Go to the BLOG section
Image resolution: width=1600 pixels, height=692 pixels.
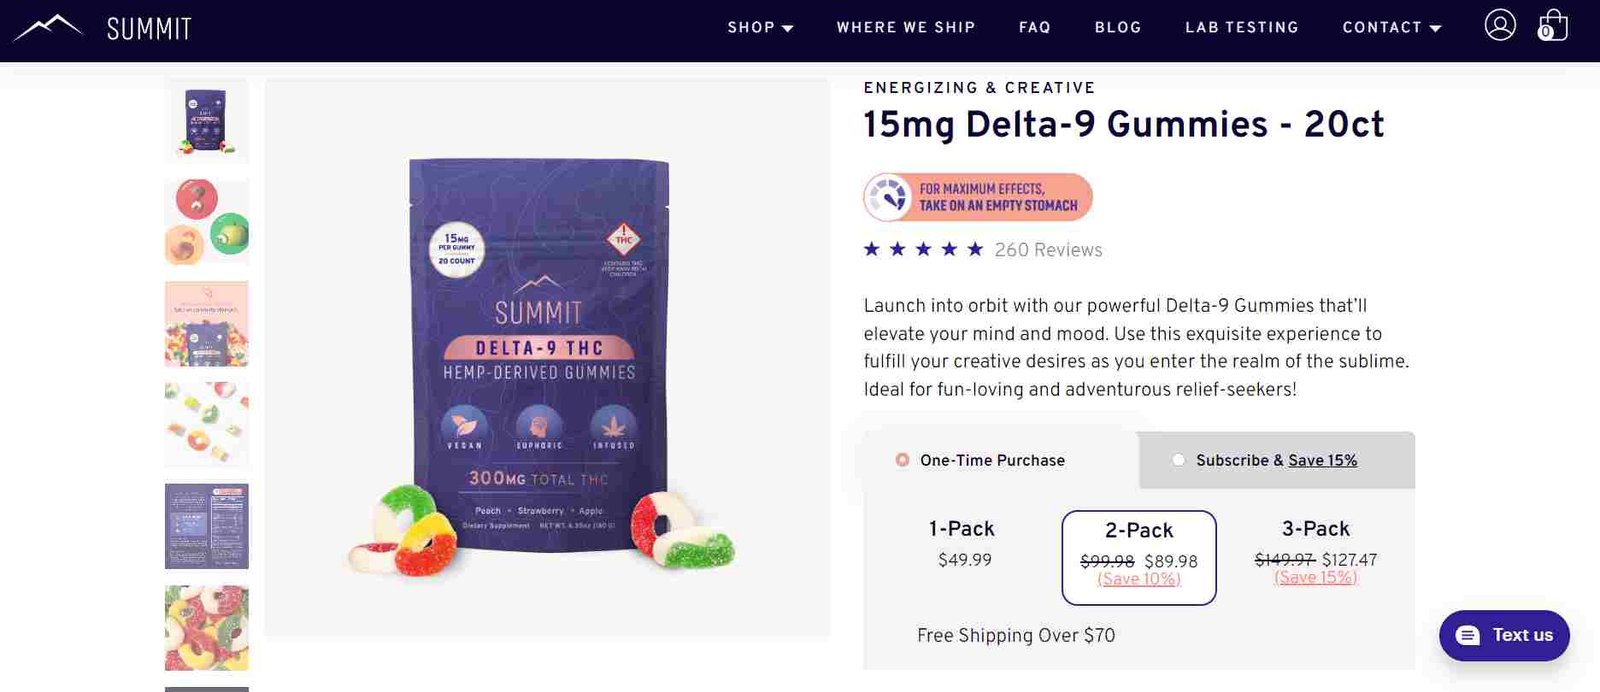1118,27
